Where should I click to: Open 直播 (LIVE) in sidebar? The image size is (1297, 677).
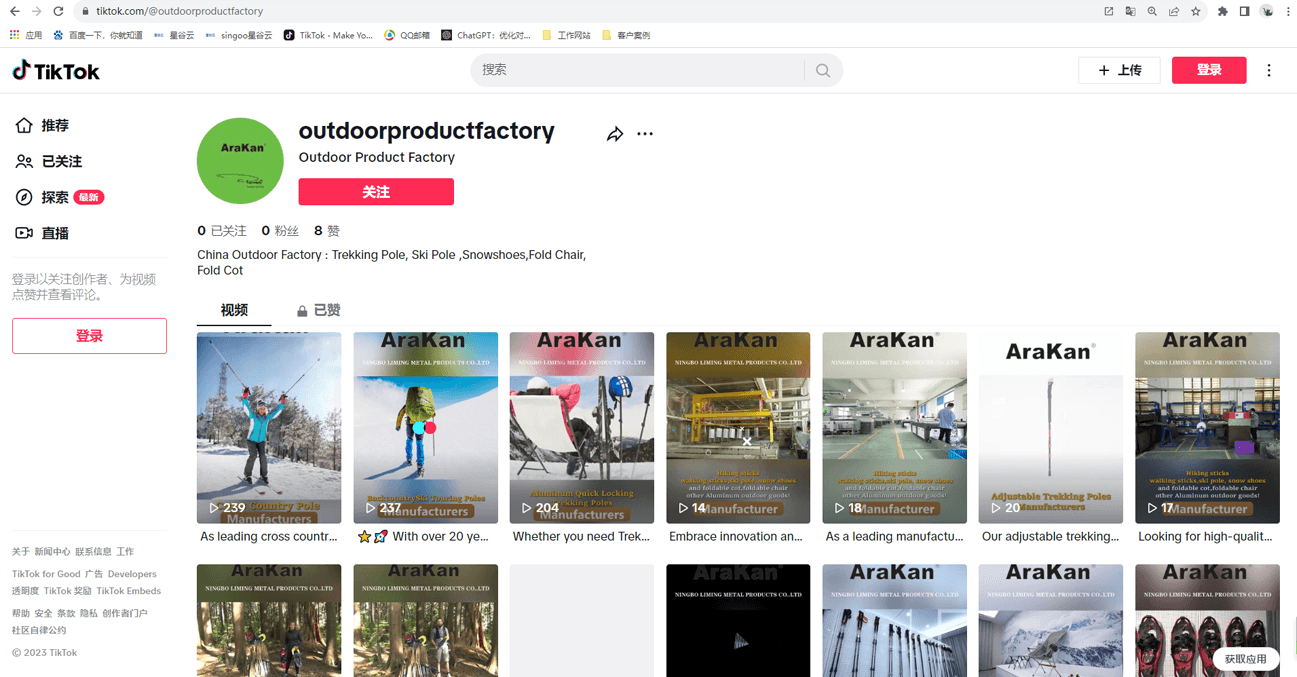43,233
